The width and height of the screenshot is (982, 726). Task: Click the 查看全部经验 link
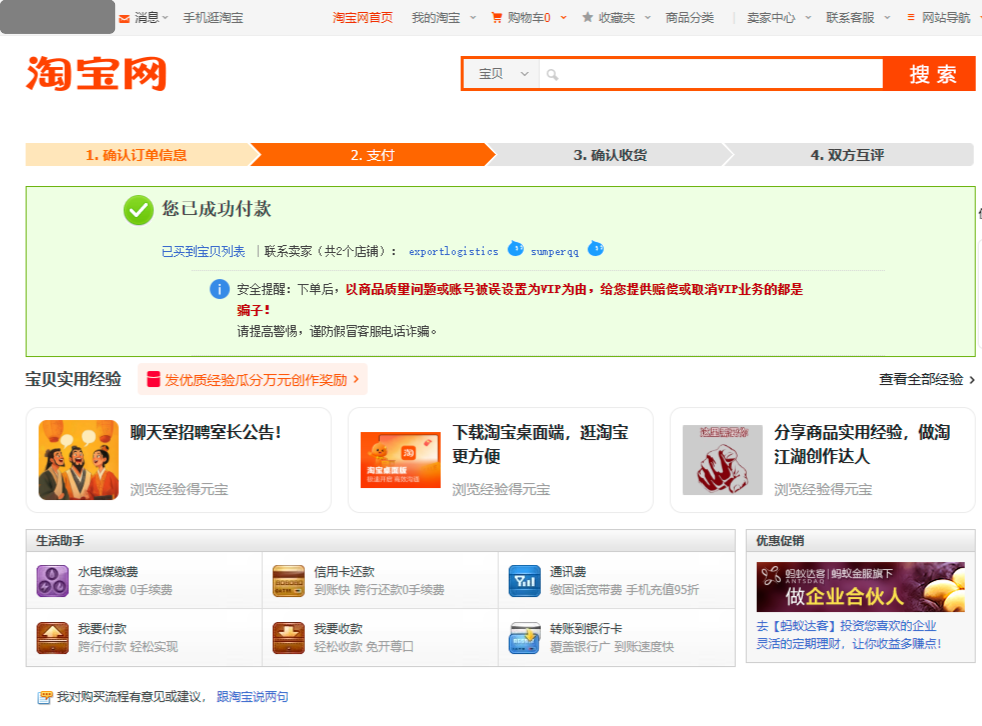coord(926,380)
